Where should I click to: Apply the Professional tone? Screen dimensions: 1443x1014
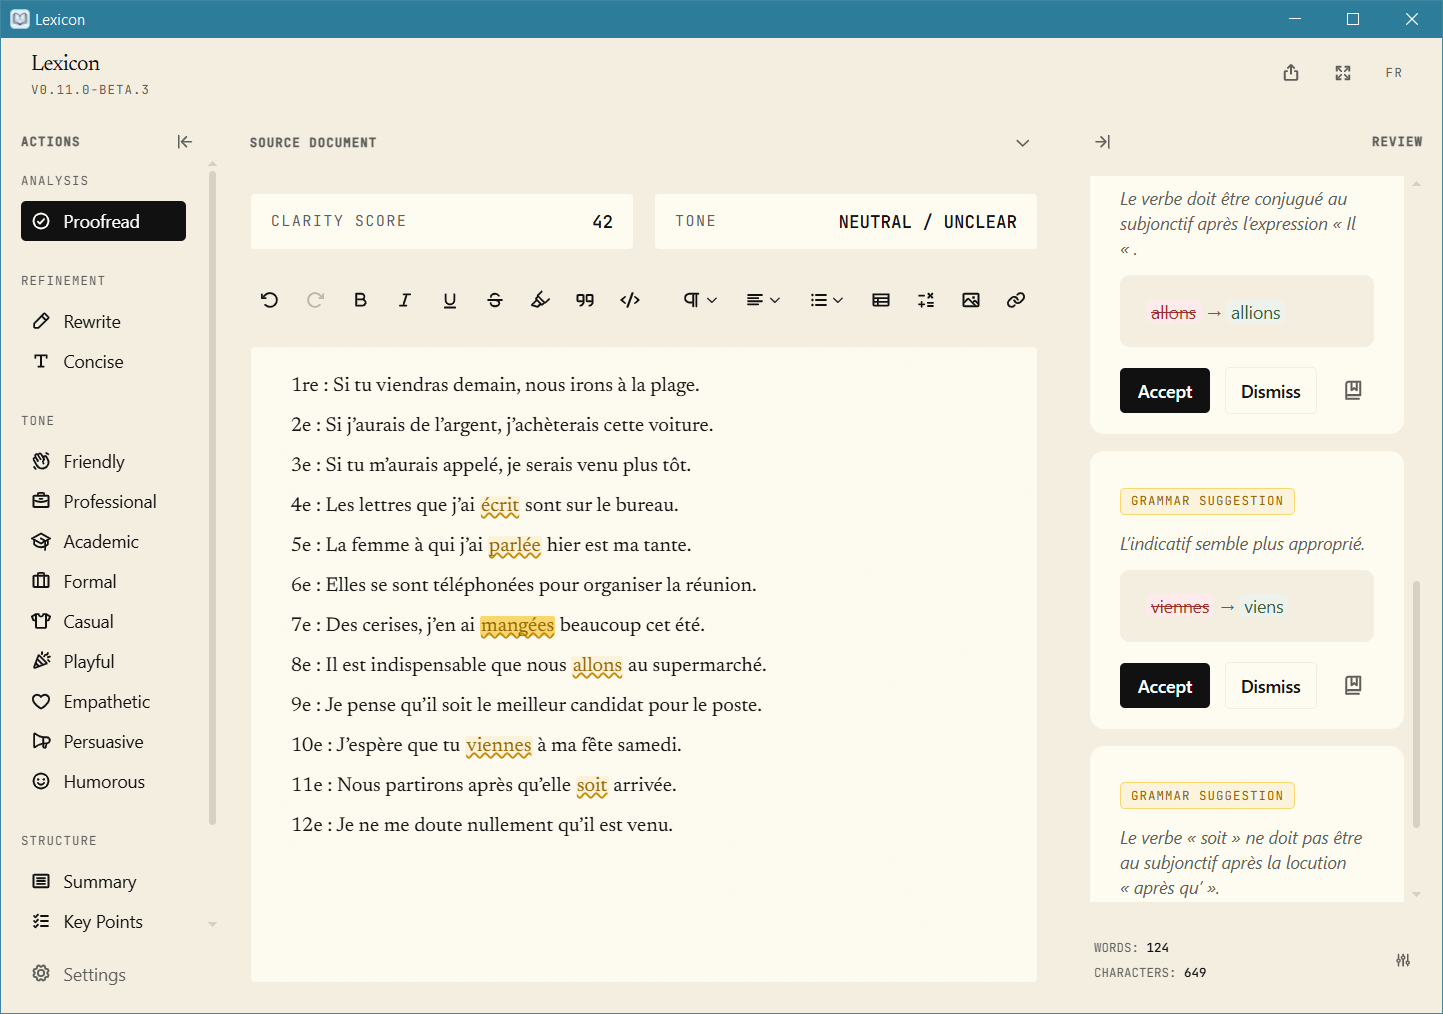pyautogui.click(x=103, y=501)
